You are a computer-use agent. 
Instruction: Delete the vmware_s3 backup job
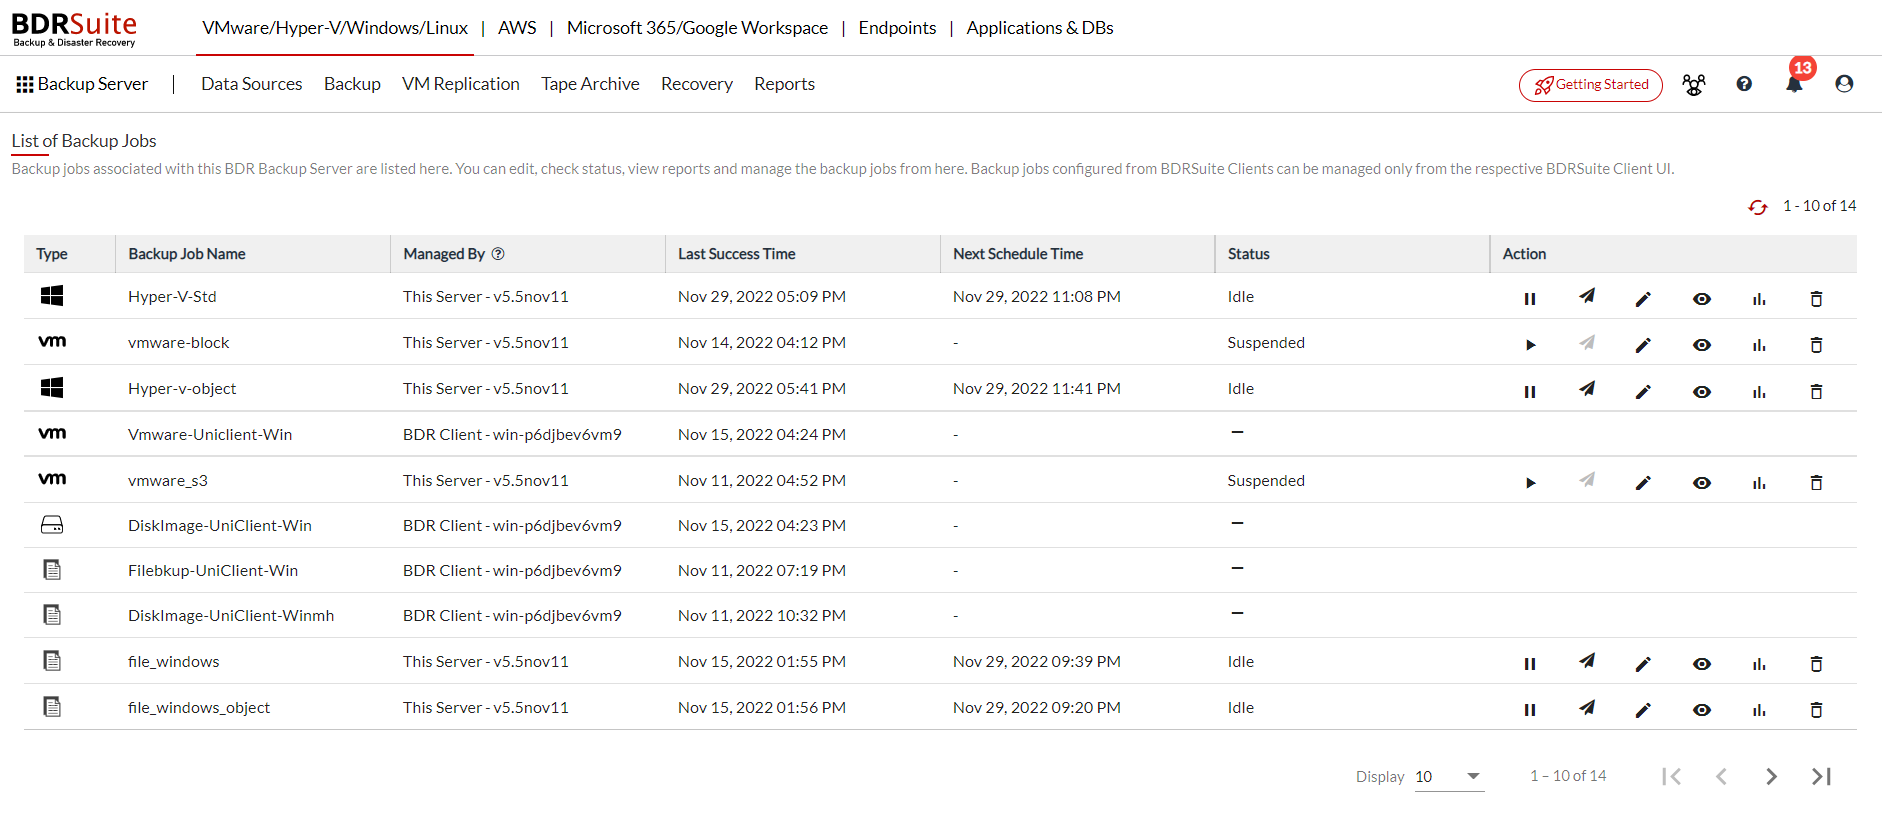[1816, 483]
